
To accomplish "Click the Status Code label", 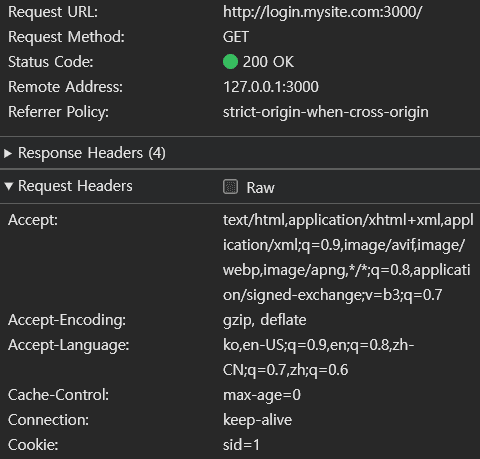I will click(50, 62).
